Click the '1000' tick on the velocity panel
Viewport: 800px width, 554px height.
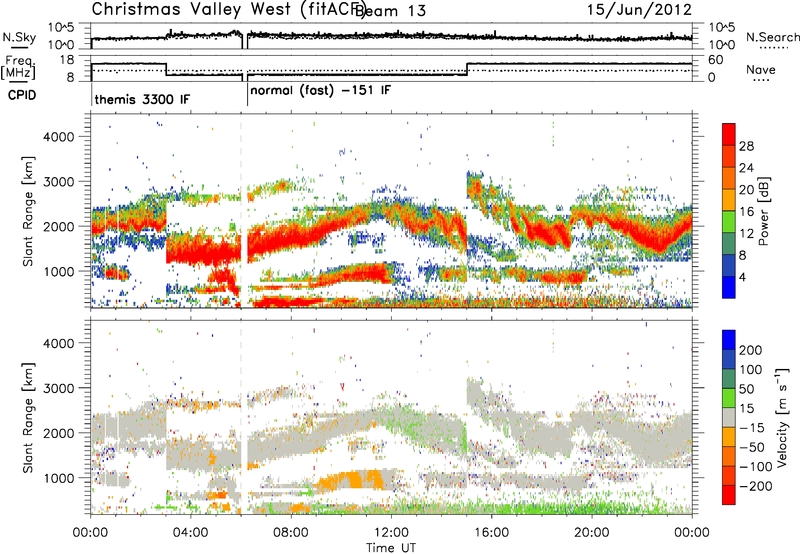(59, 478)
